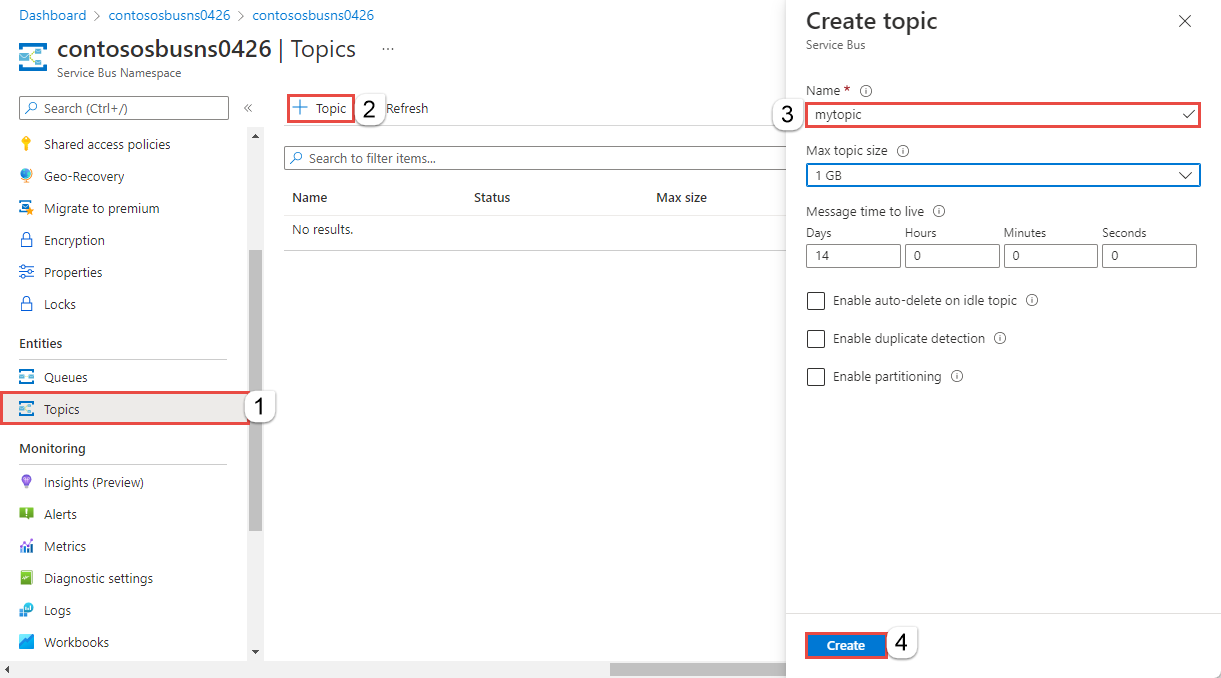Viewport: 1221px width, 678px height.
Task: Open Shared access policies menu item
Action: (x=107, y=144)
